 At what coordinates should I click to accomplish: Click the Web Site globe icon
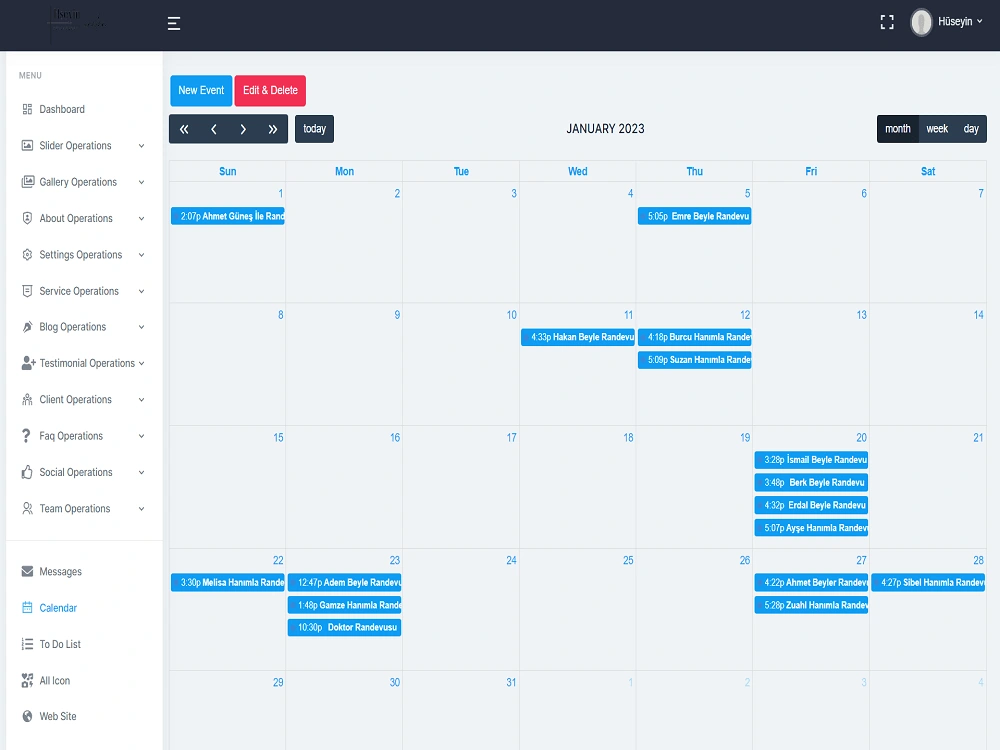click(27, 716)
